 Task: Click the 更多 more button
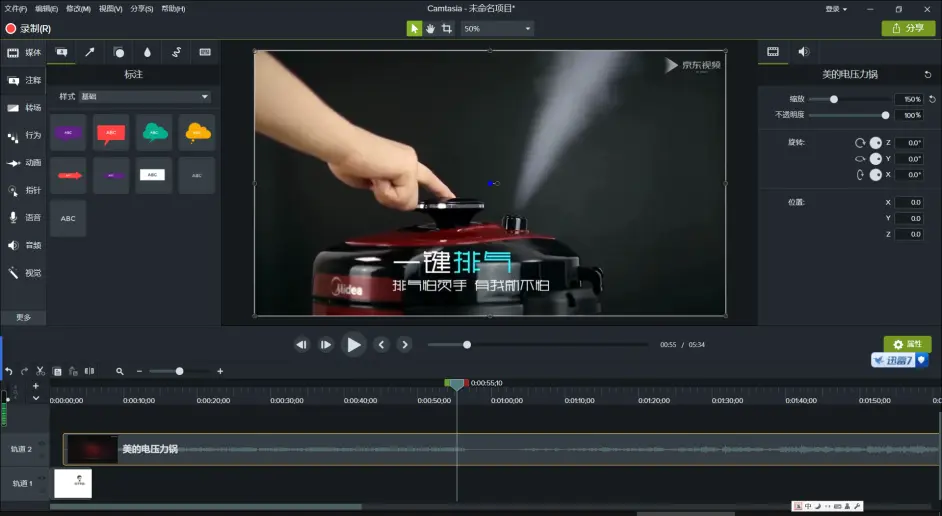(x=23, y=317)
